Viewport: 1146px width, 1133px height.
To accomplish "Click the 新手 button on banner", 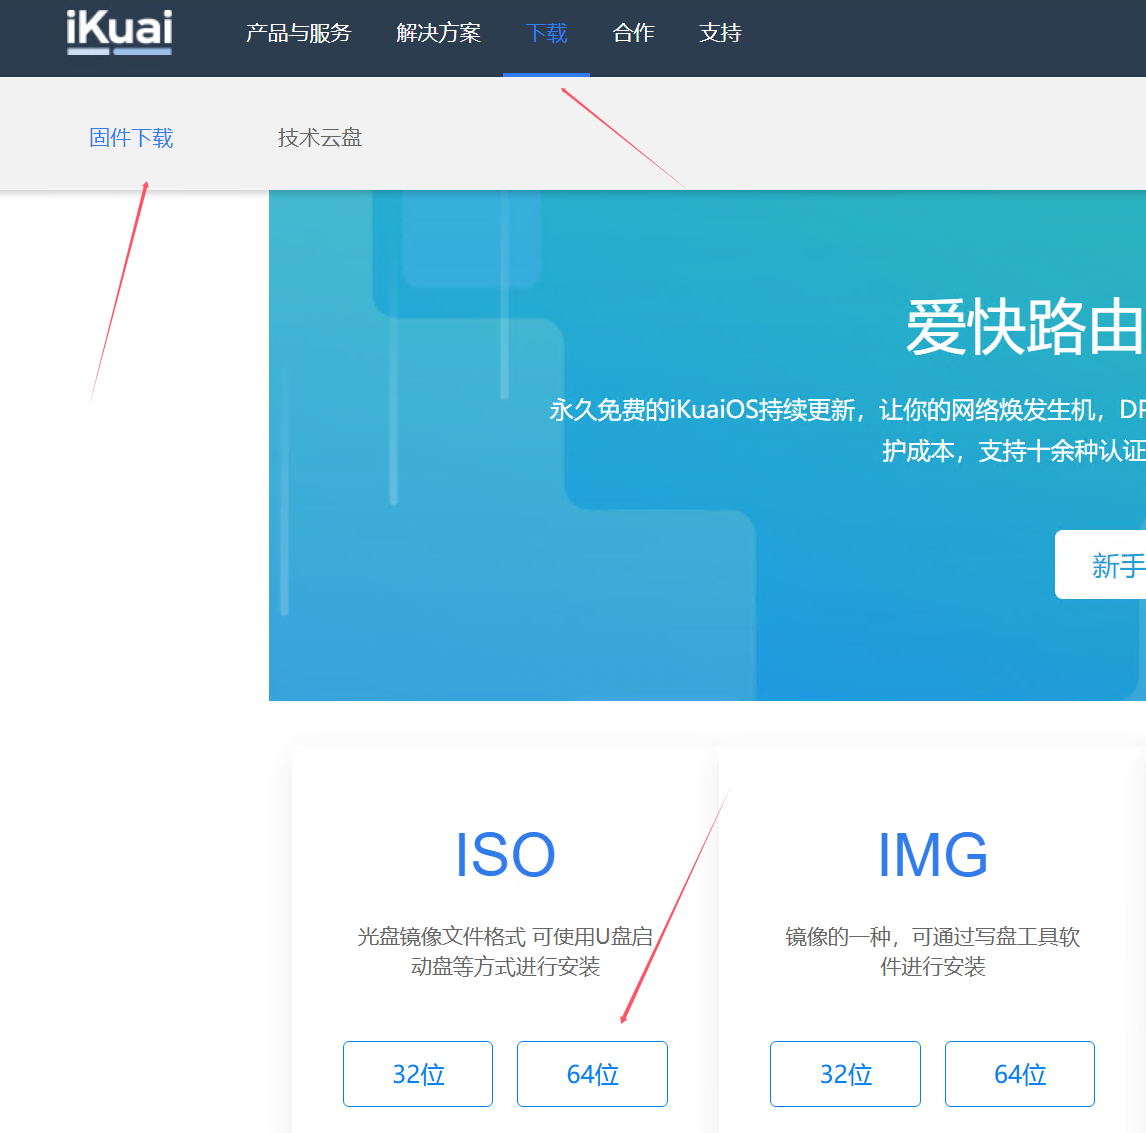I will tap(1101, 564).
